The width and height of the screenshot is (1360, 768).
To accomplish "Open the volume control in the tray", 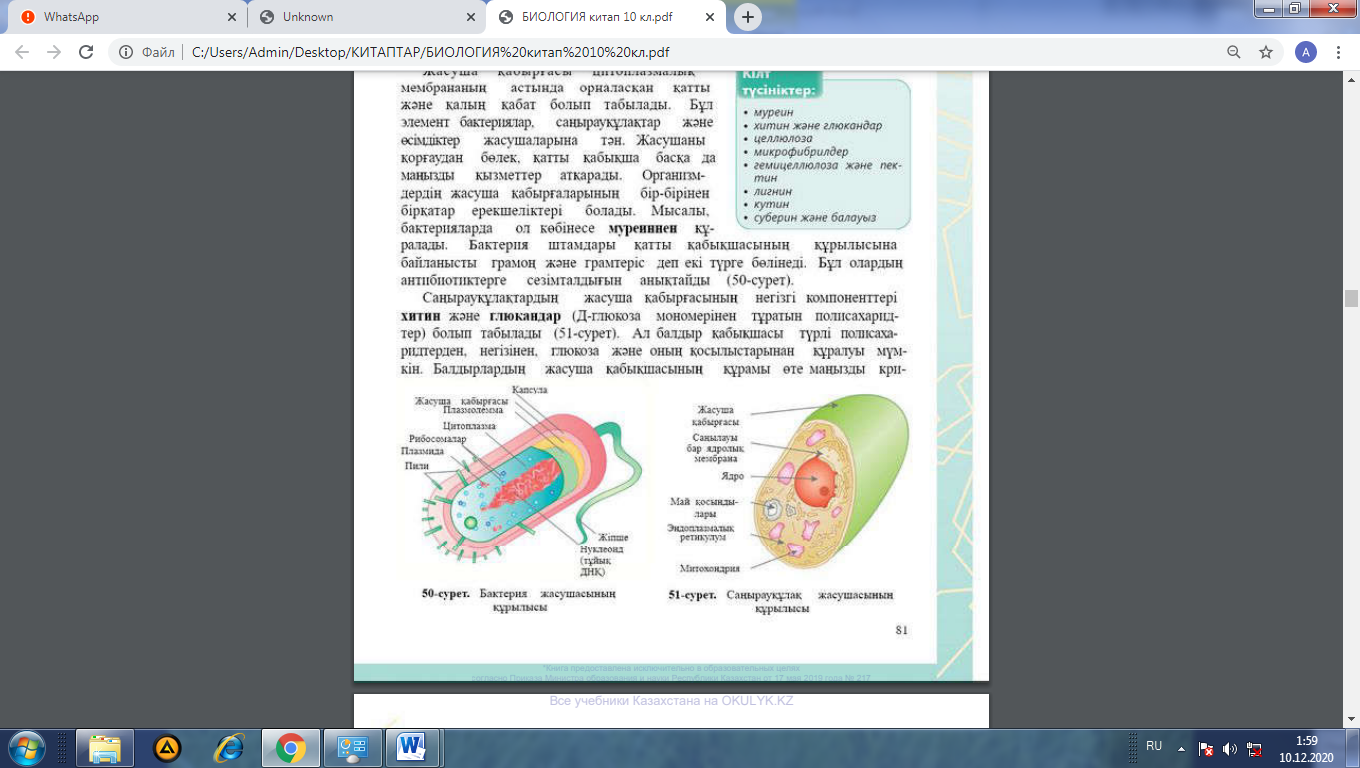I will point(1230,748).
